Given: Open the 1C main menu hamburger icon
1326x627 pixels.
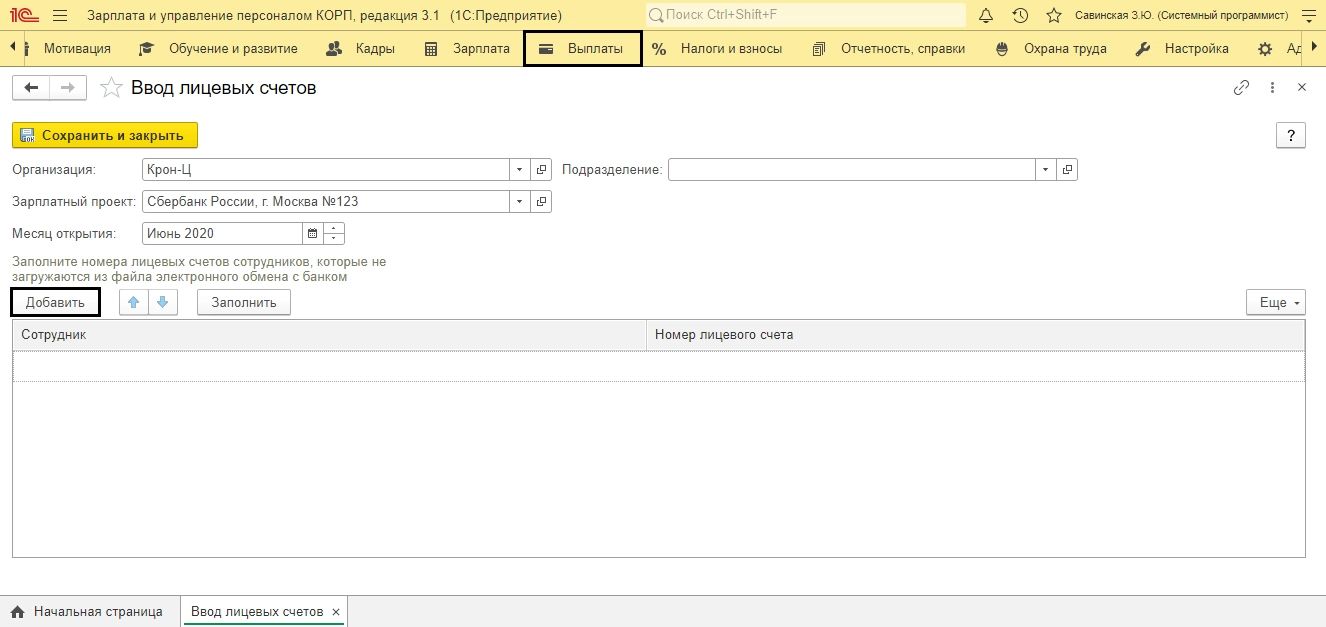Looking at the screenshot, I should (x=59, y=15).
